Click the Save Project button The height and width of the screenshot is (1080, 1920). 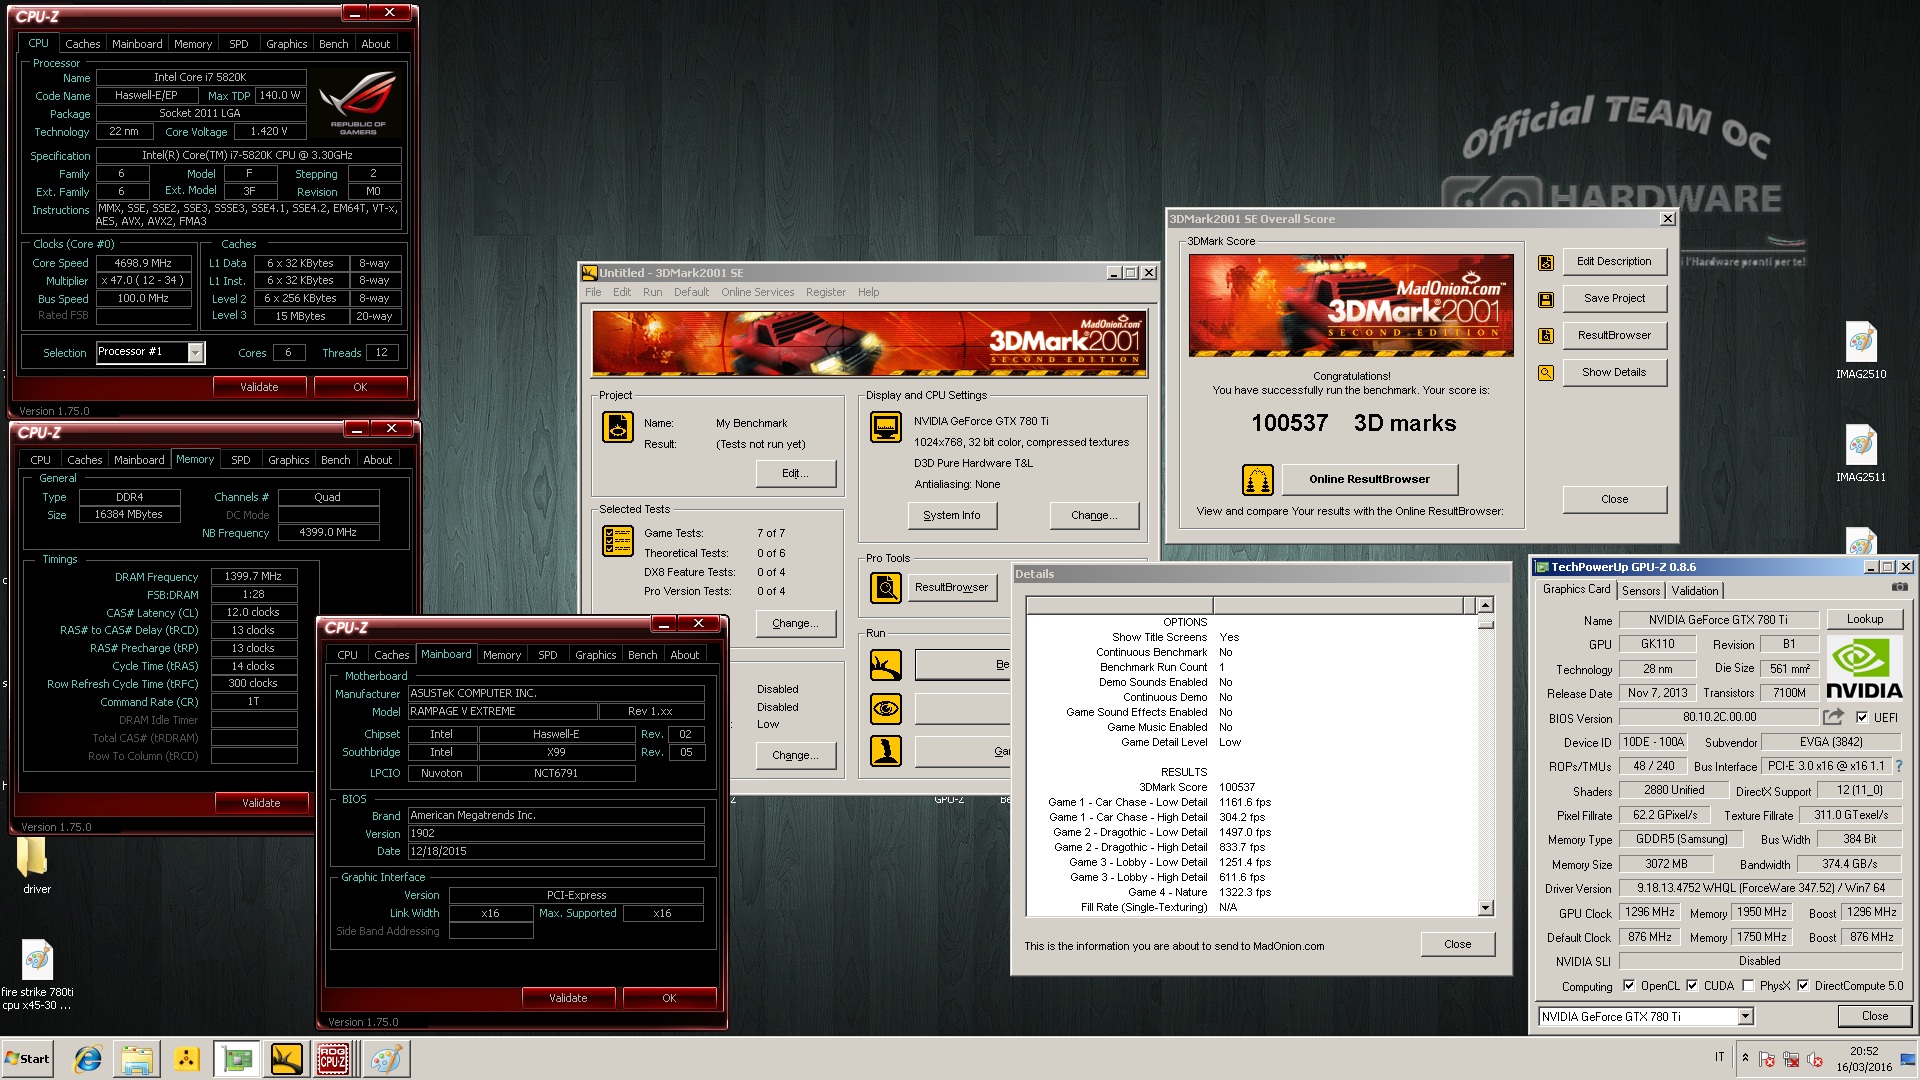1614,298
